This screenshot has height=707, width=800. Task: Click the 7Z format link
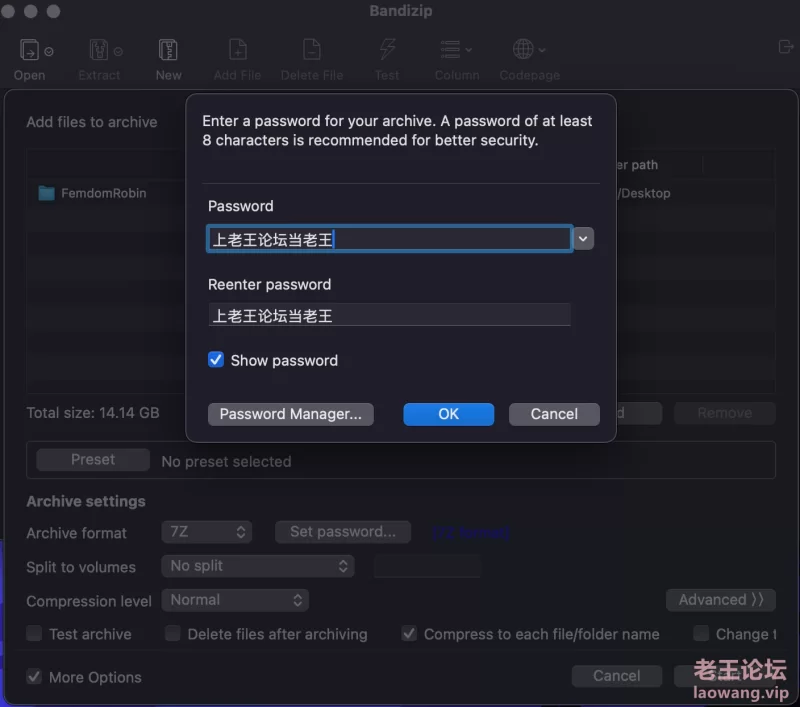click(x=470, y=533)
